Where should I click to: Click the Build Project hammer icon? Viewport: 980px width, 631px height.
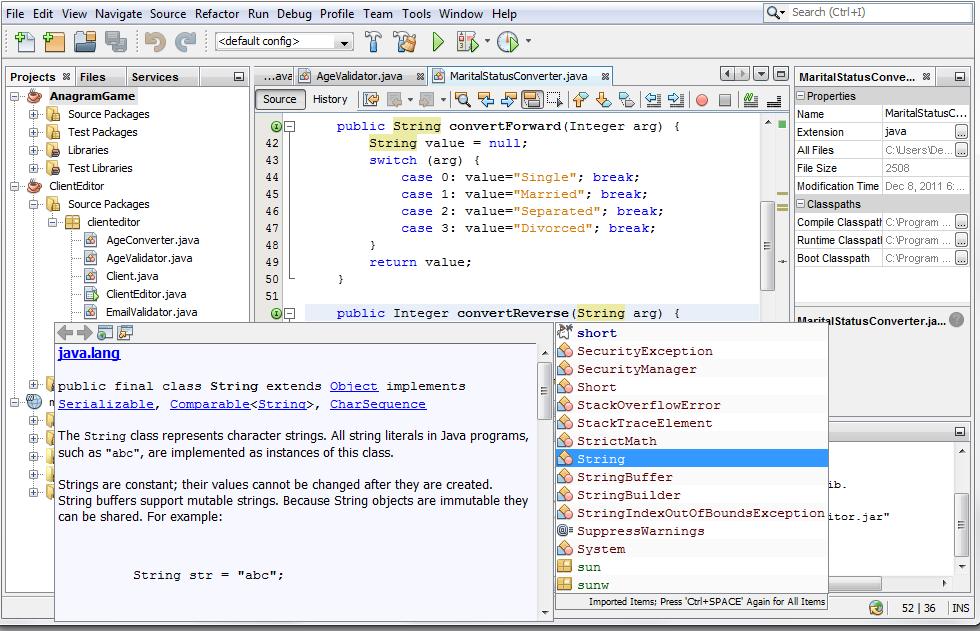pos(373,42)
